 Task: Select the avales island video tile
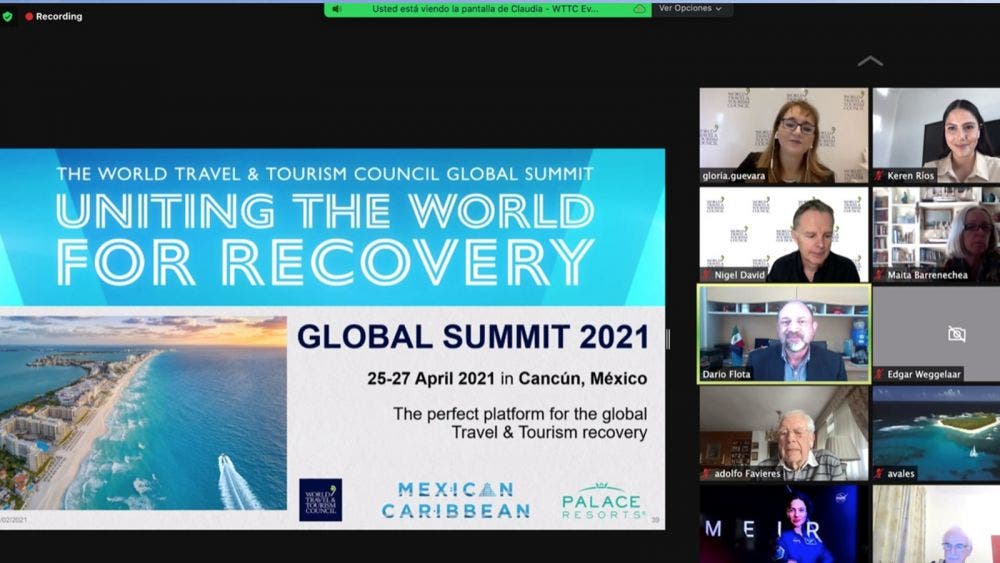tap(936, 432)
